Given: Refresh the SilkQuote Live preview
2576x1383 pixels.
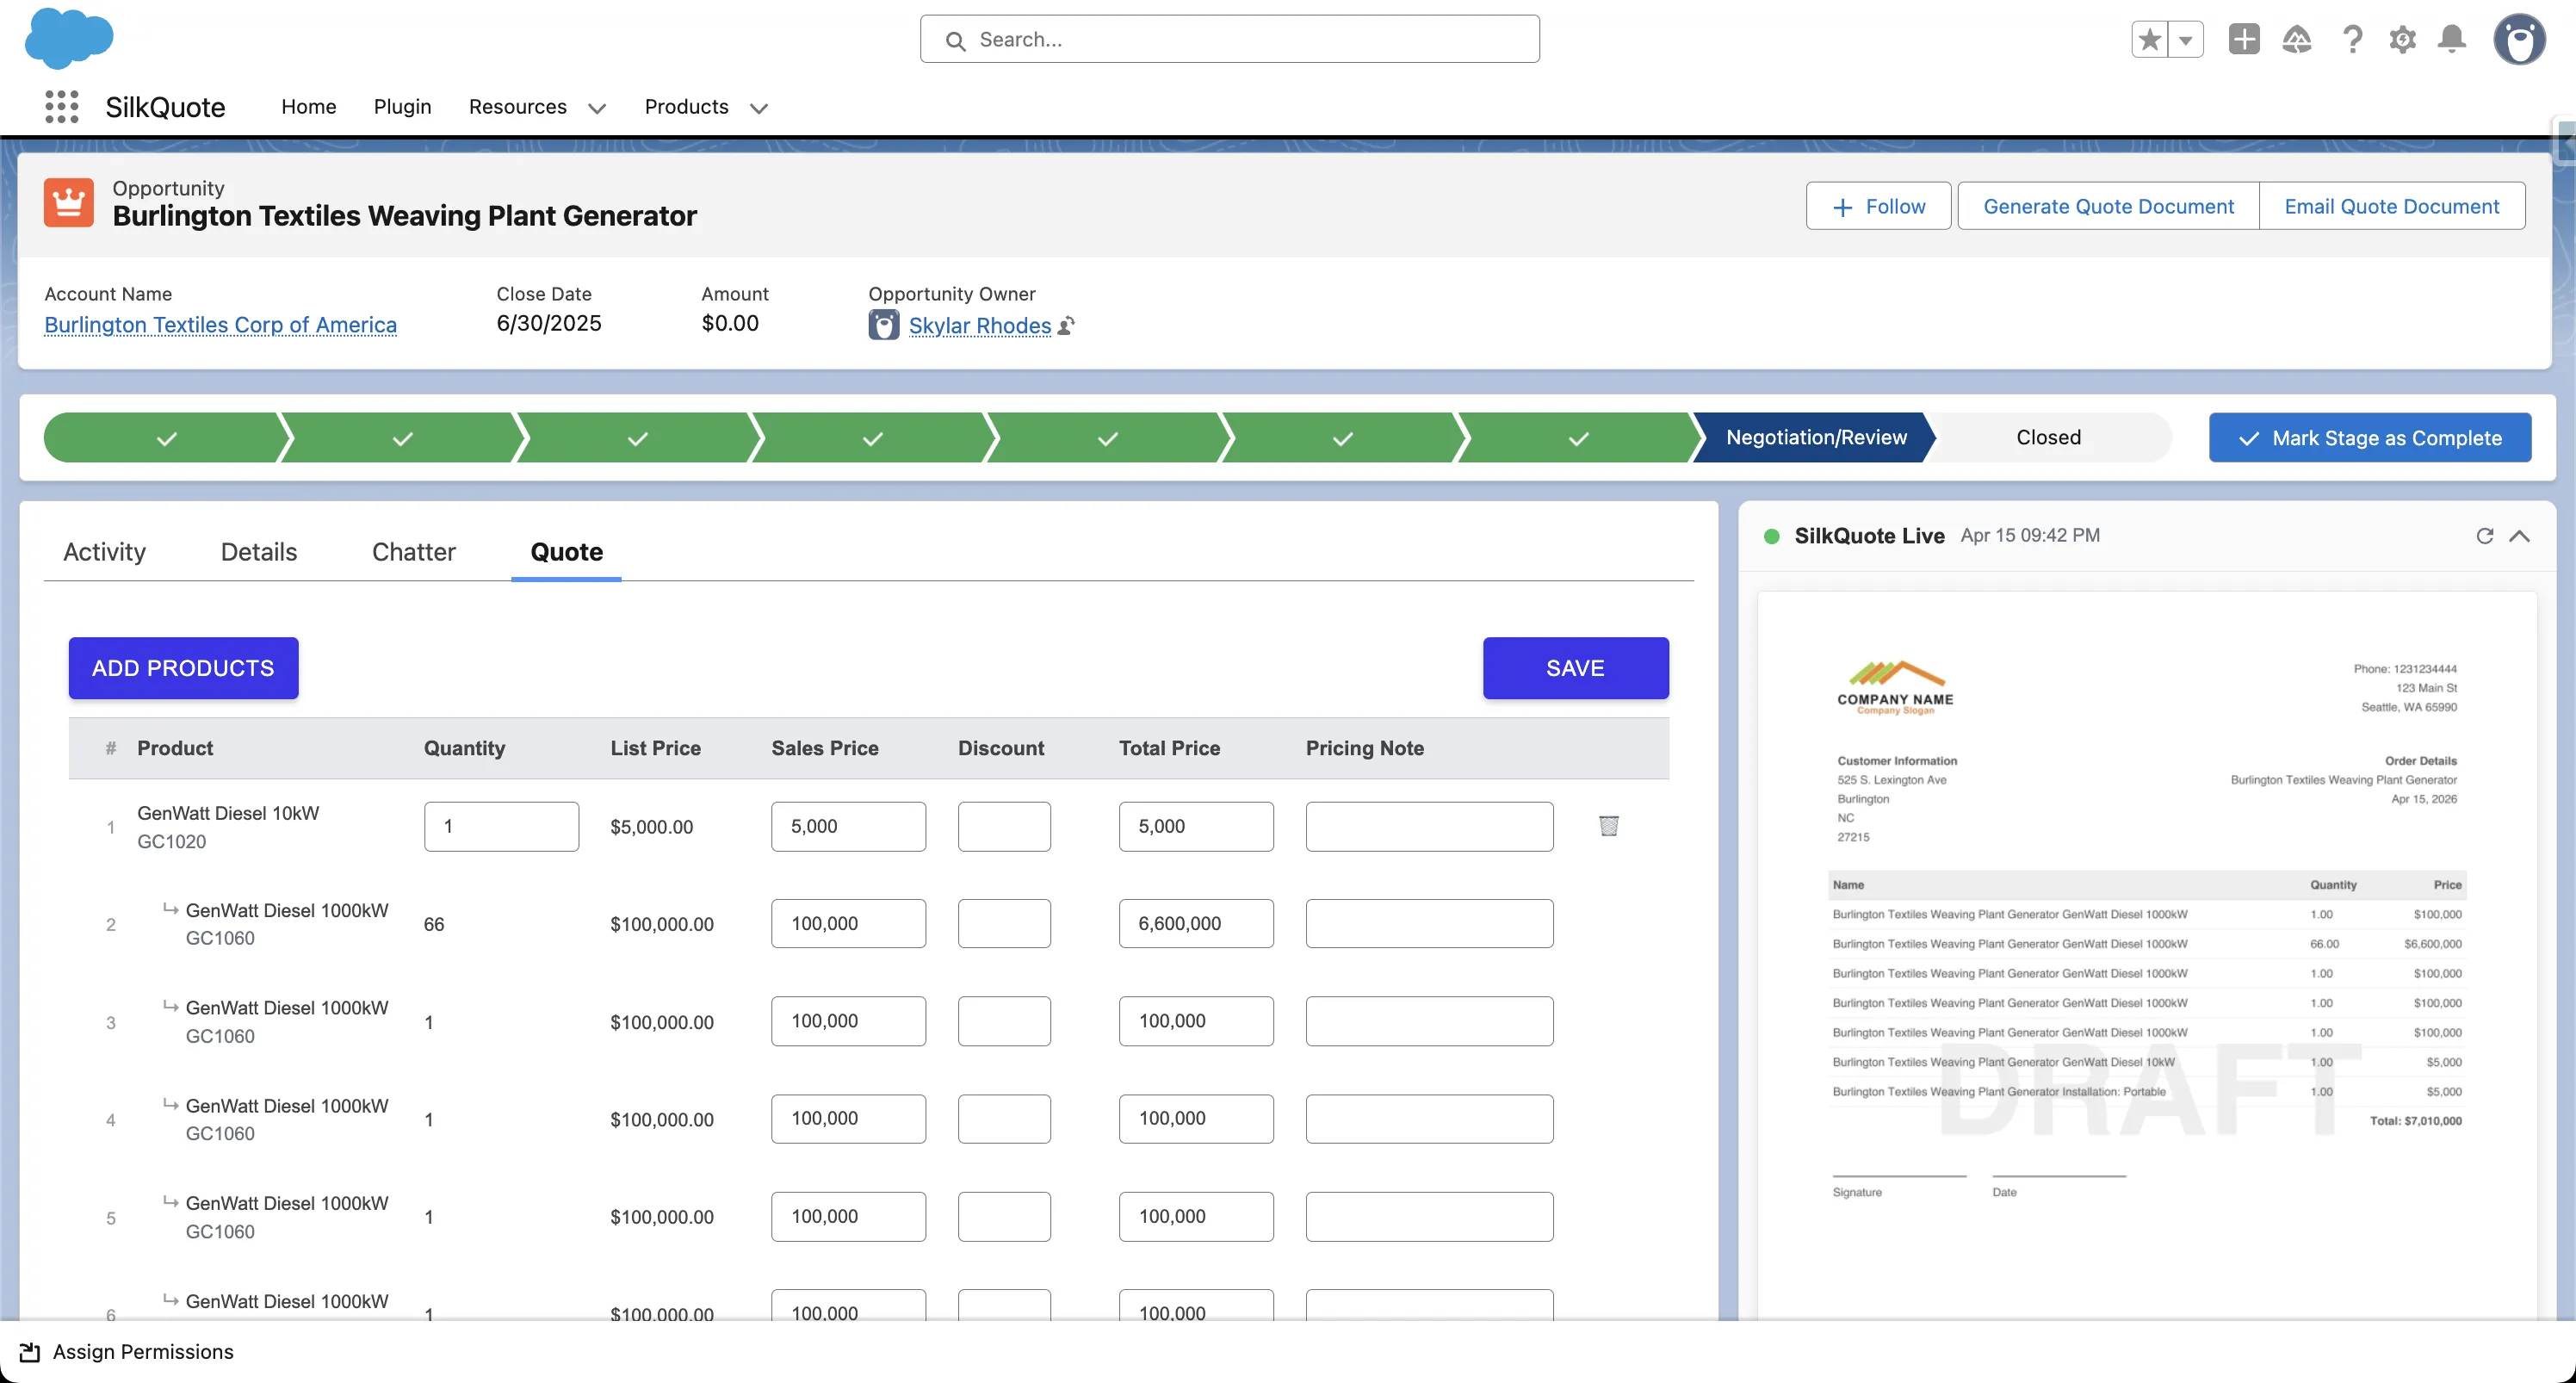Looking at the screenshot, I should pyautogui.click(x=2485, y=536).
